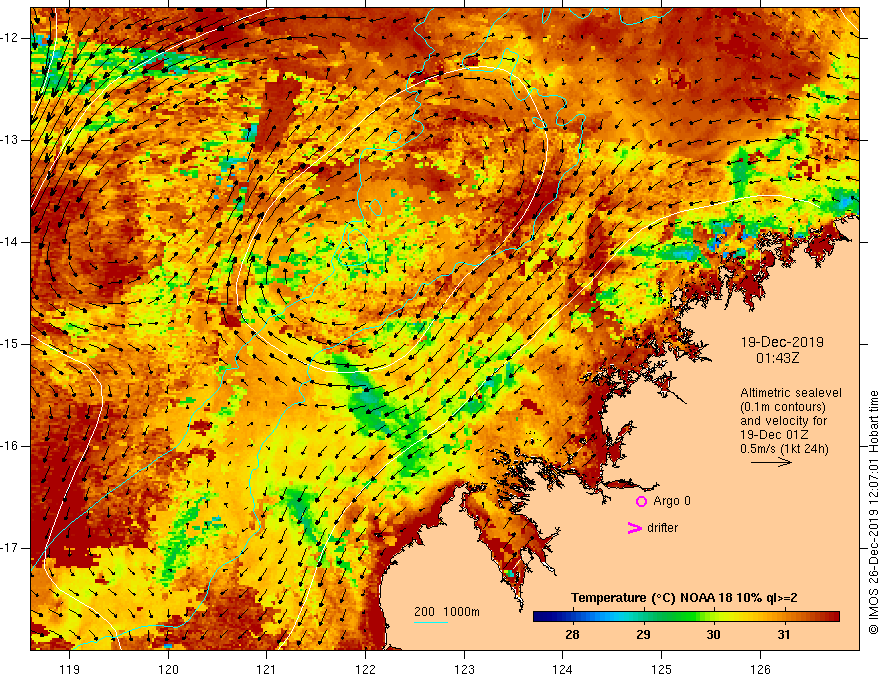880x680 pixels.
Task: Click the "(0.1m contours)" text
Action: click(x=783, y=407)
